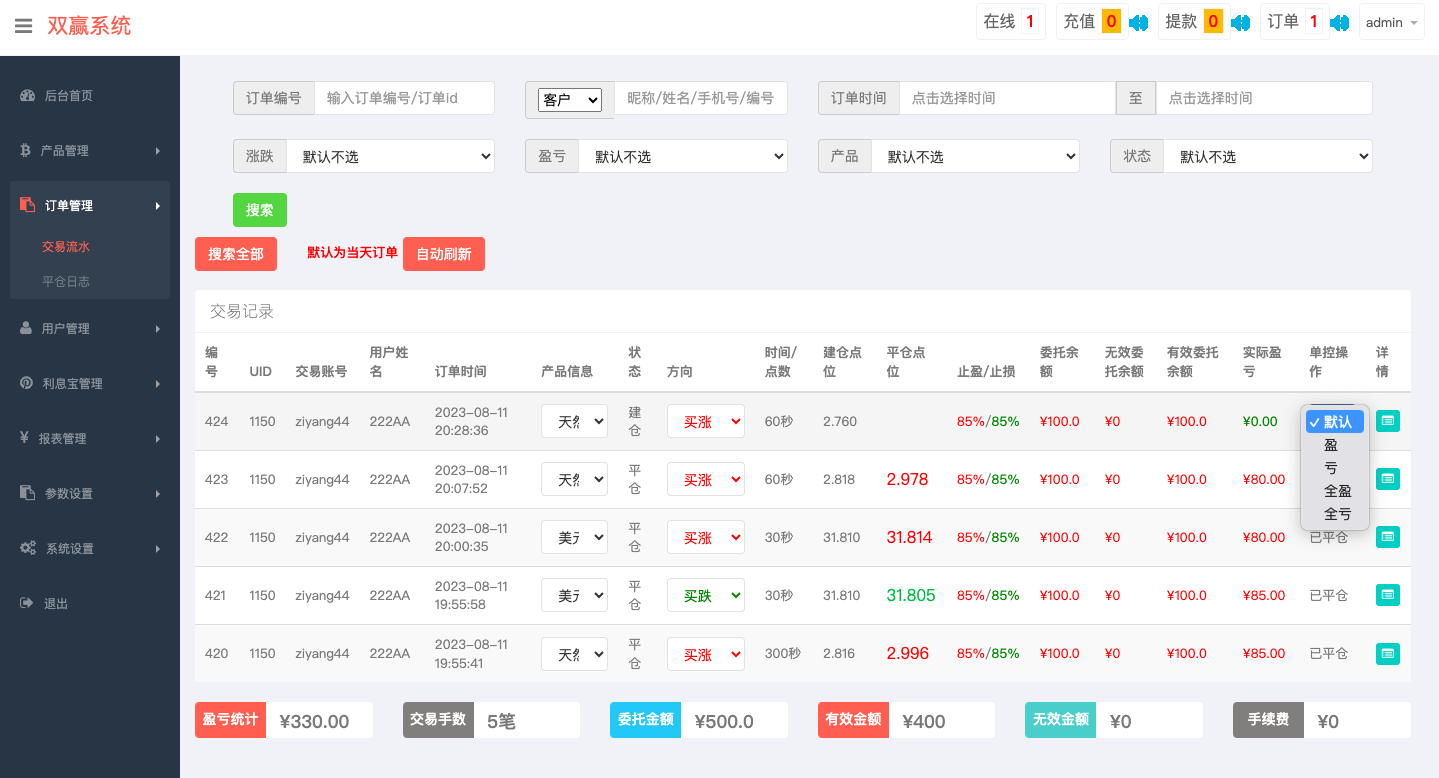The width and height of the screenshot is (1439, 778).
Task: Click the green 搜索 button
Action: coord(259,210)
